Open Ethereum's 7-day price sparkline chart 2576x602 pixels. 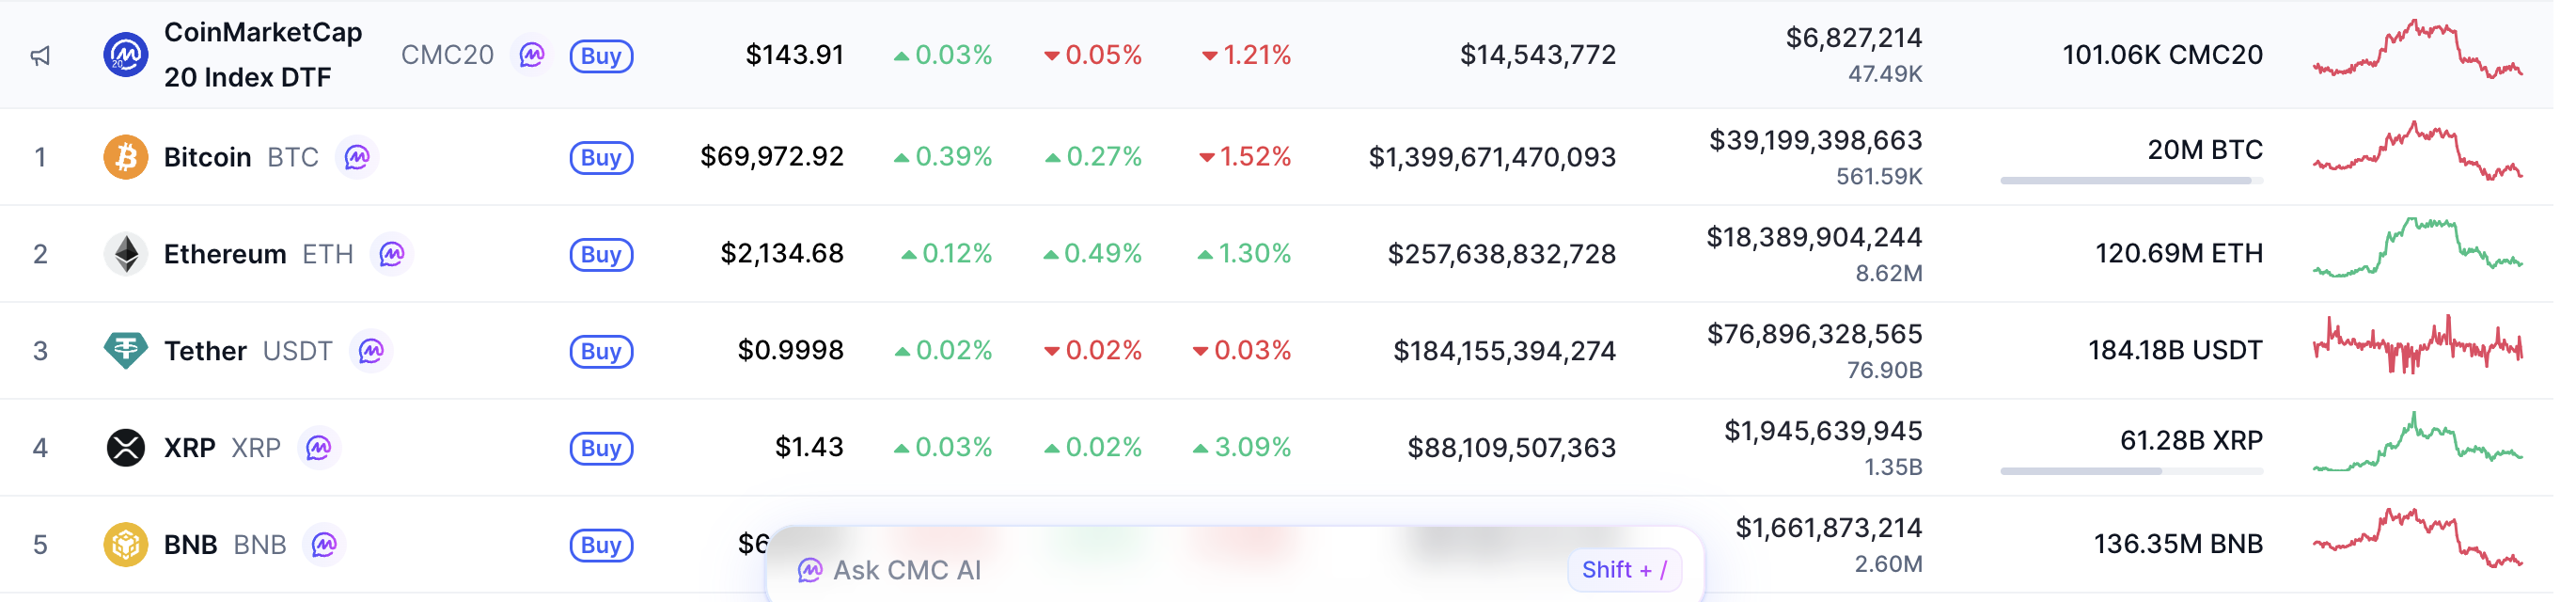(x=2417, y=247)
